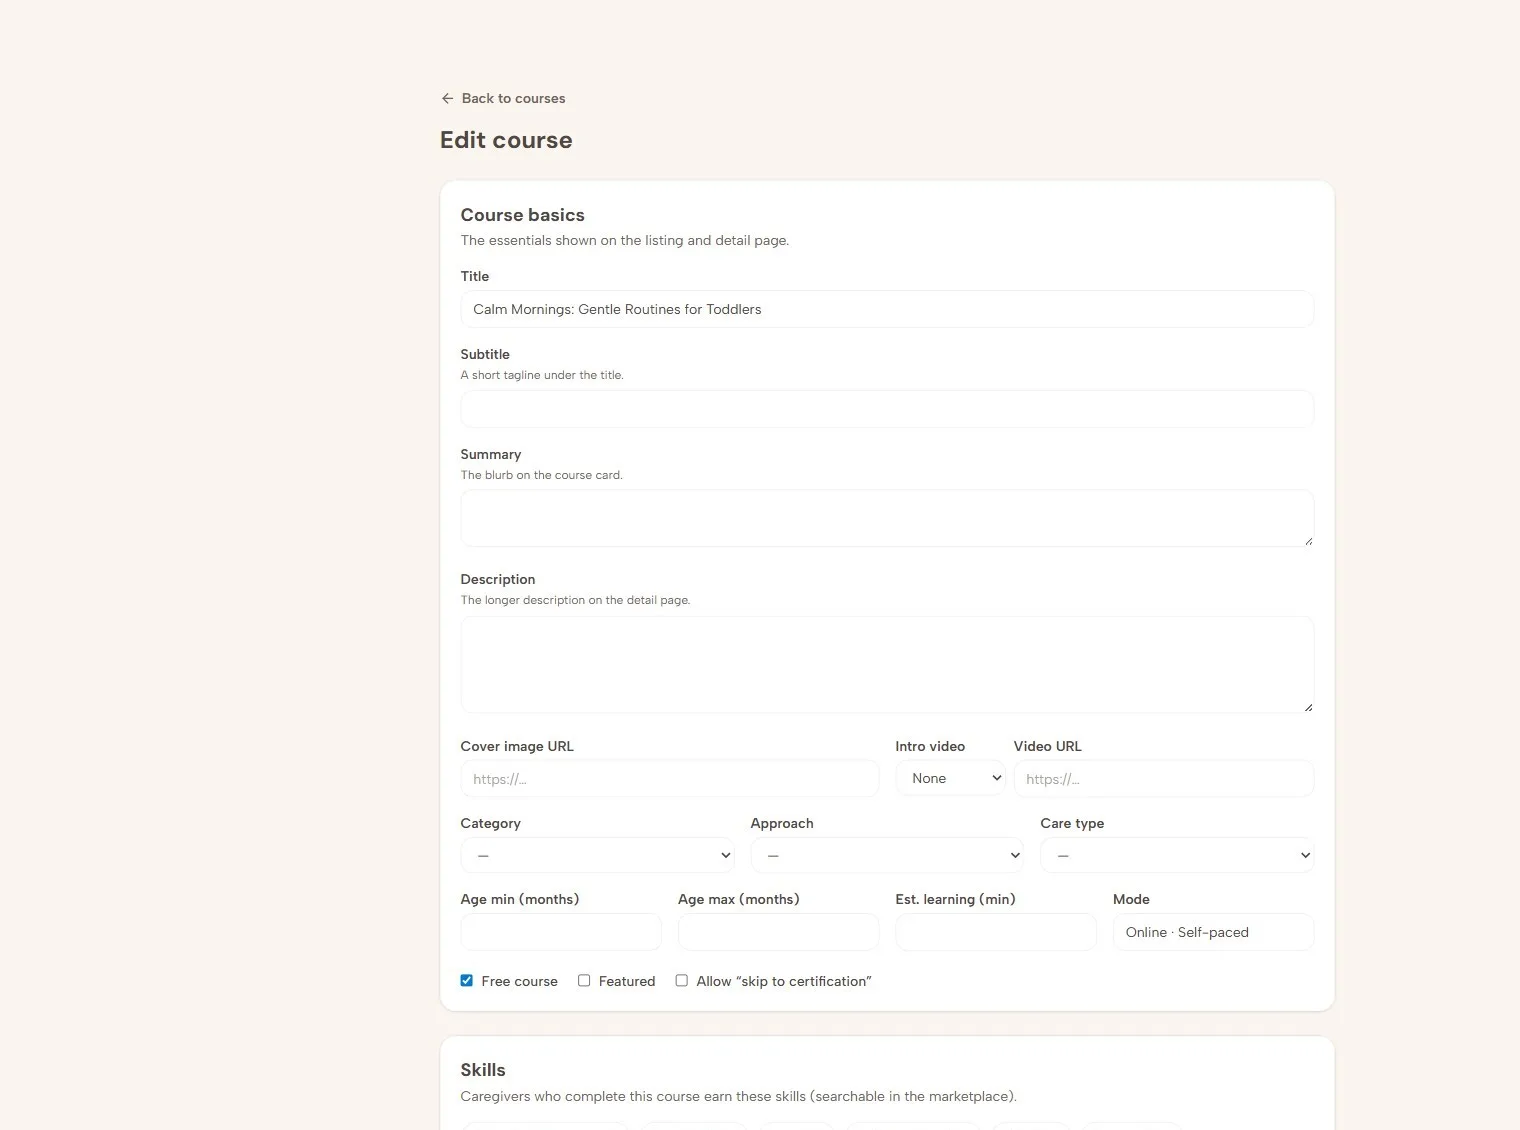Image resolution: width=1520 pixels, height=1130 pixels.
Task: Click the Description resize handle
Action: coord(1308,707)
